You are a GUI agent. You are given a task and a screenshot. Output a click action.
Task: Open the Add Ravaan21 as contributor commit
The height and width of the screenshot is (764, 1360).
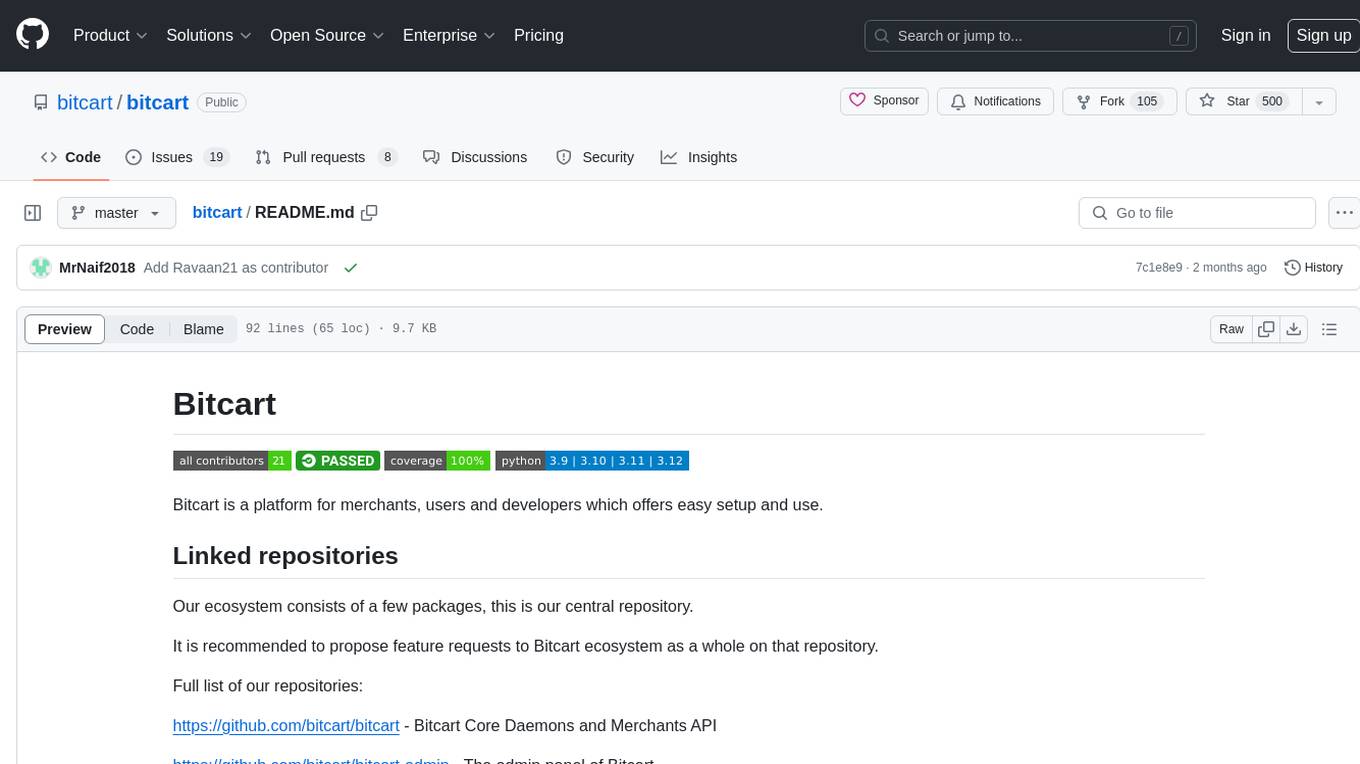(x=236, y=268)
